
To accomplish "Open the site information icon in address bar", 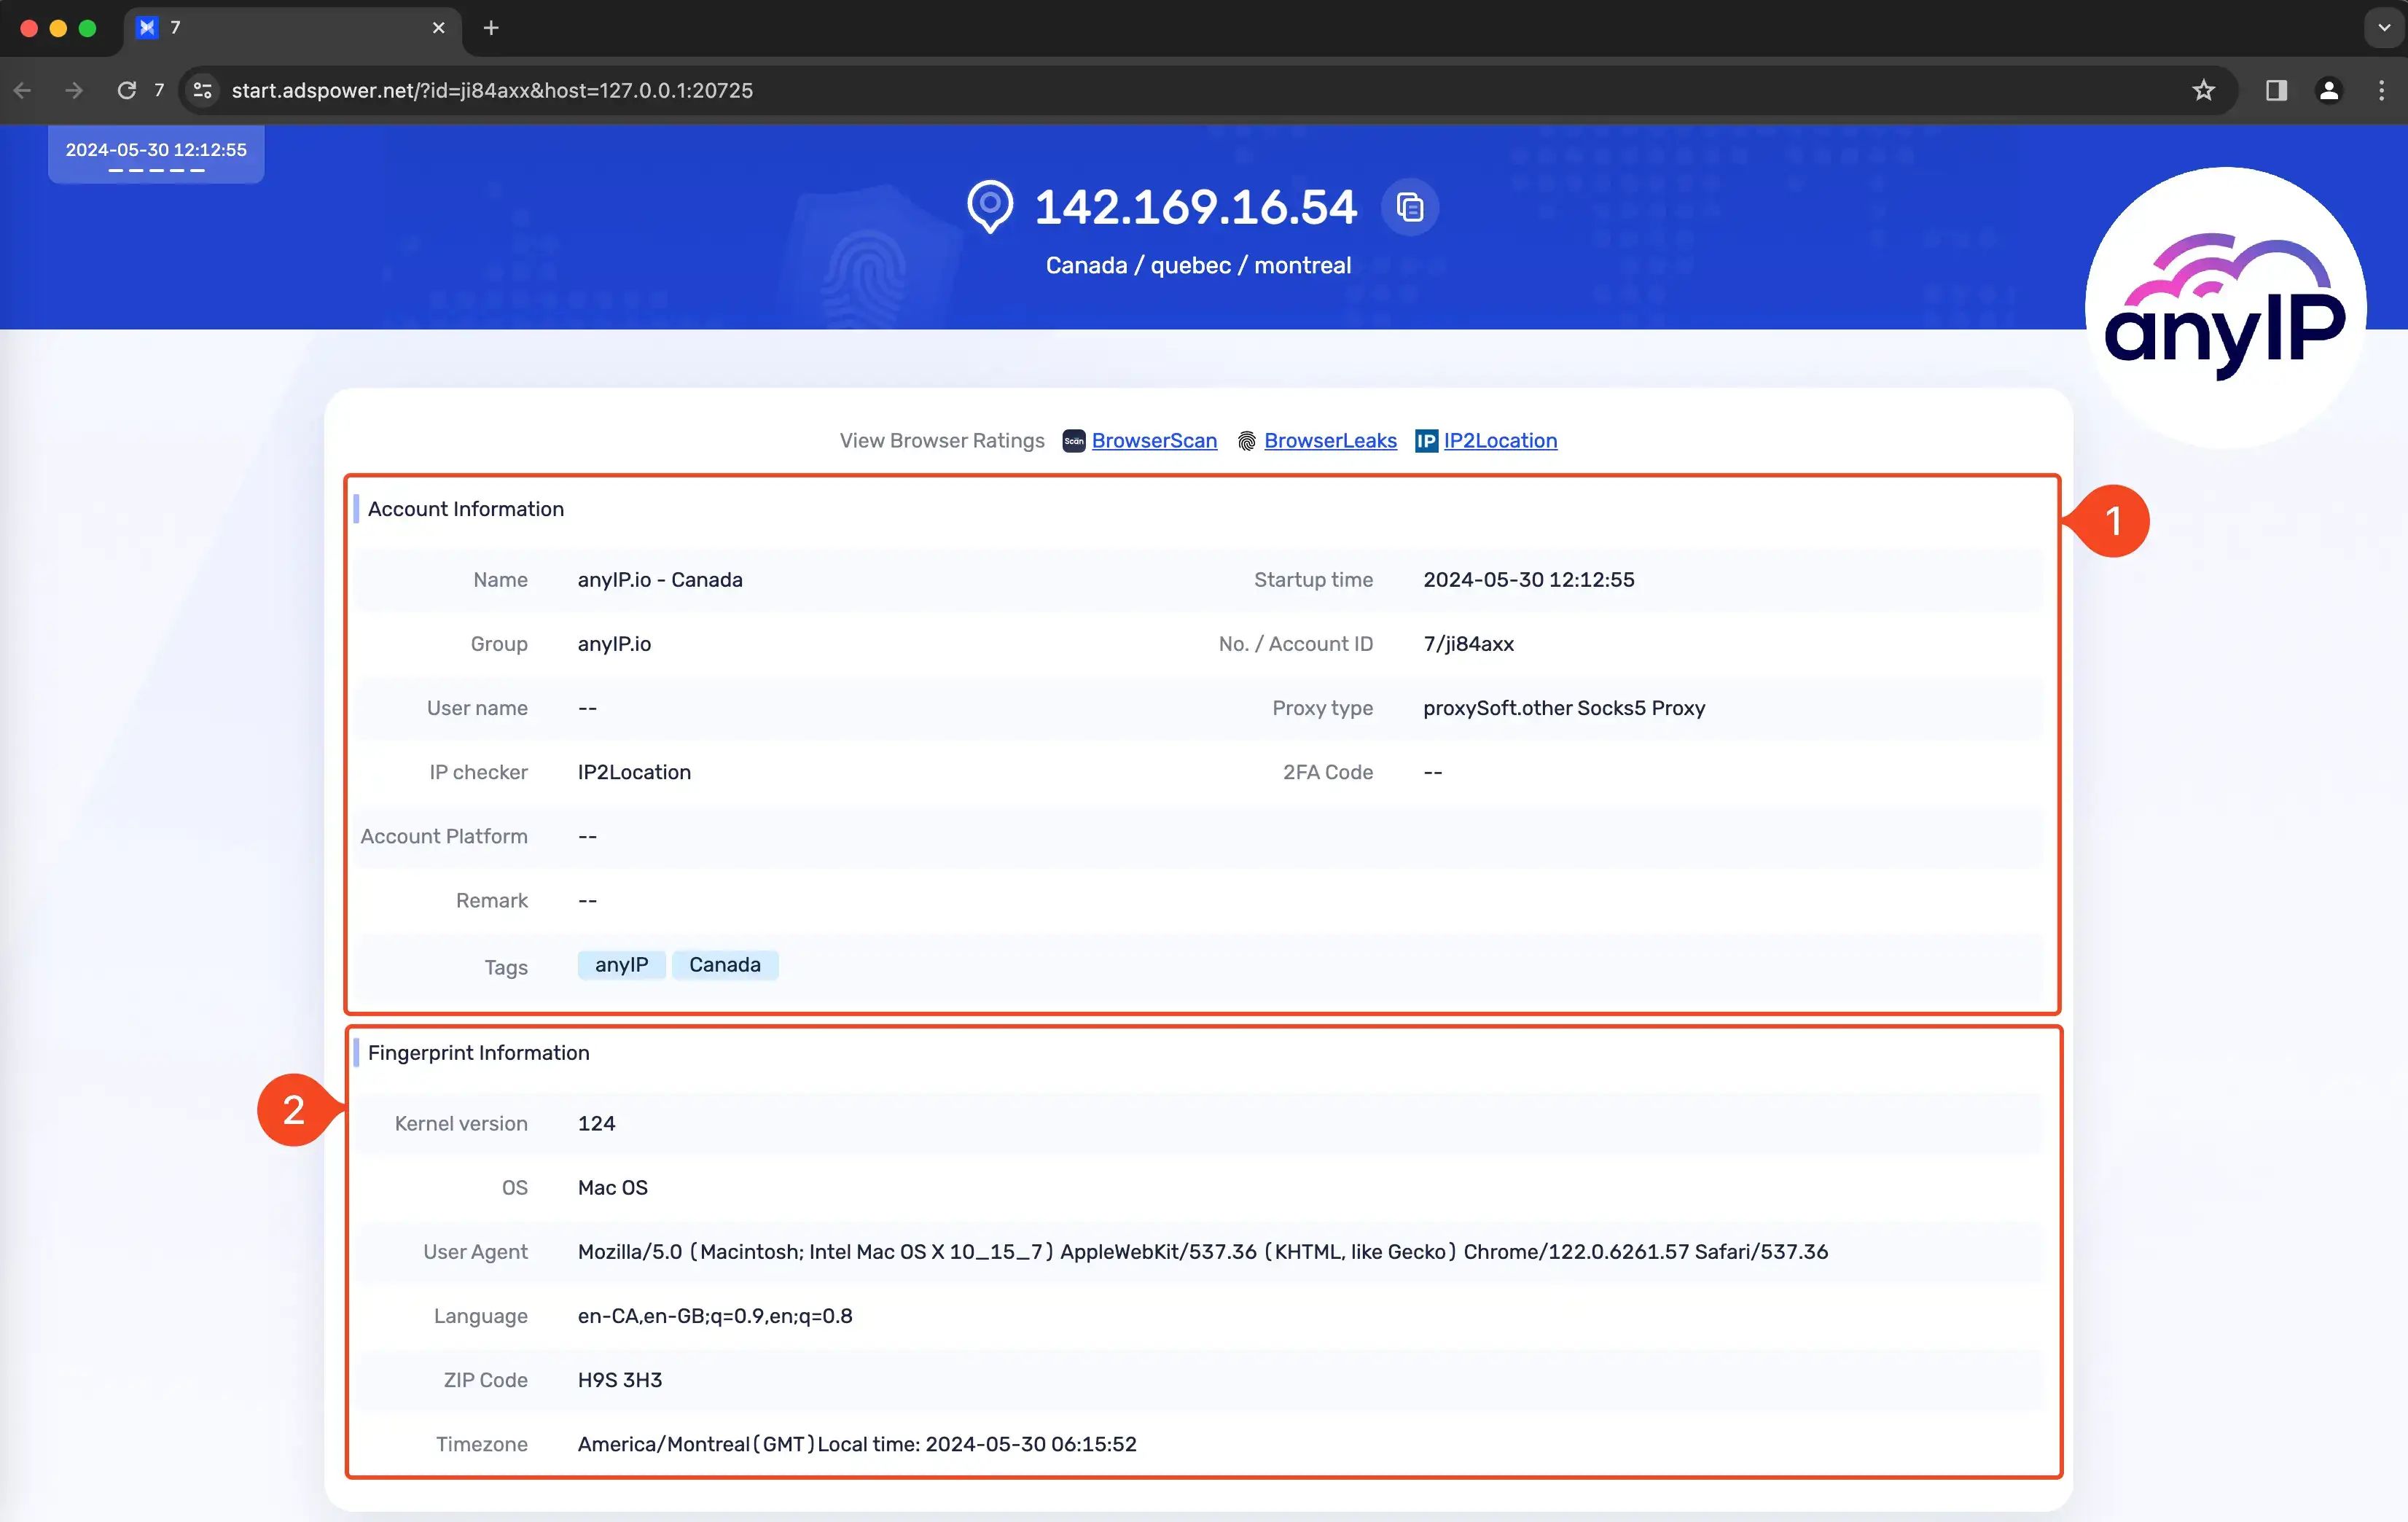I will tap(201, 90).
